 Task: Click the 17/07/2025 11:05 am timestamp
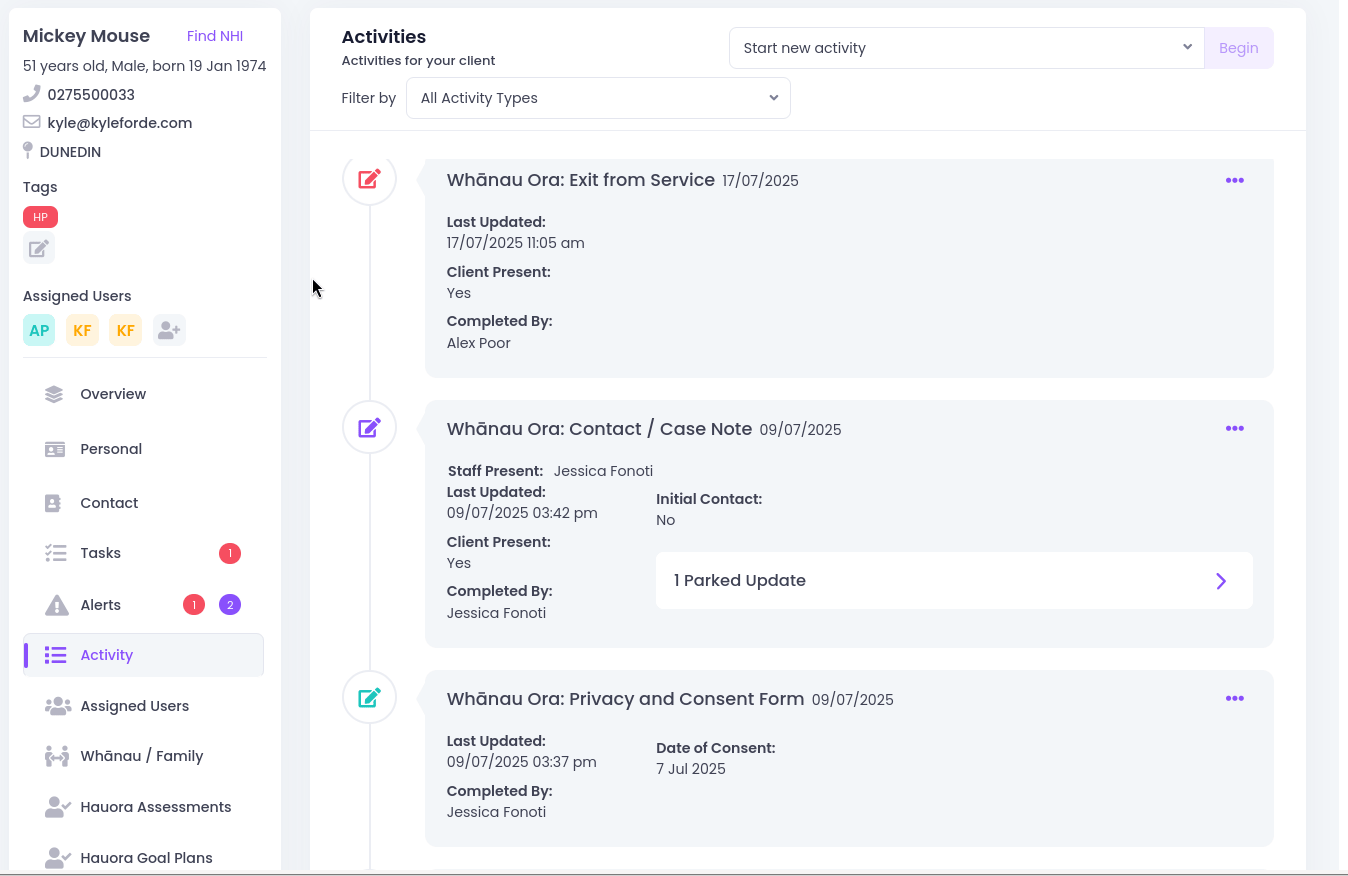click(516, 243)
